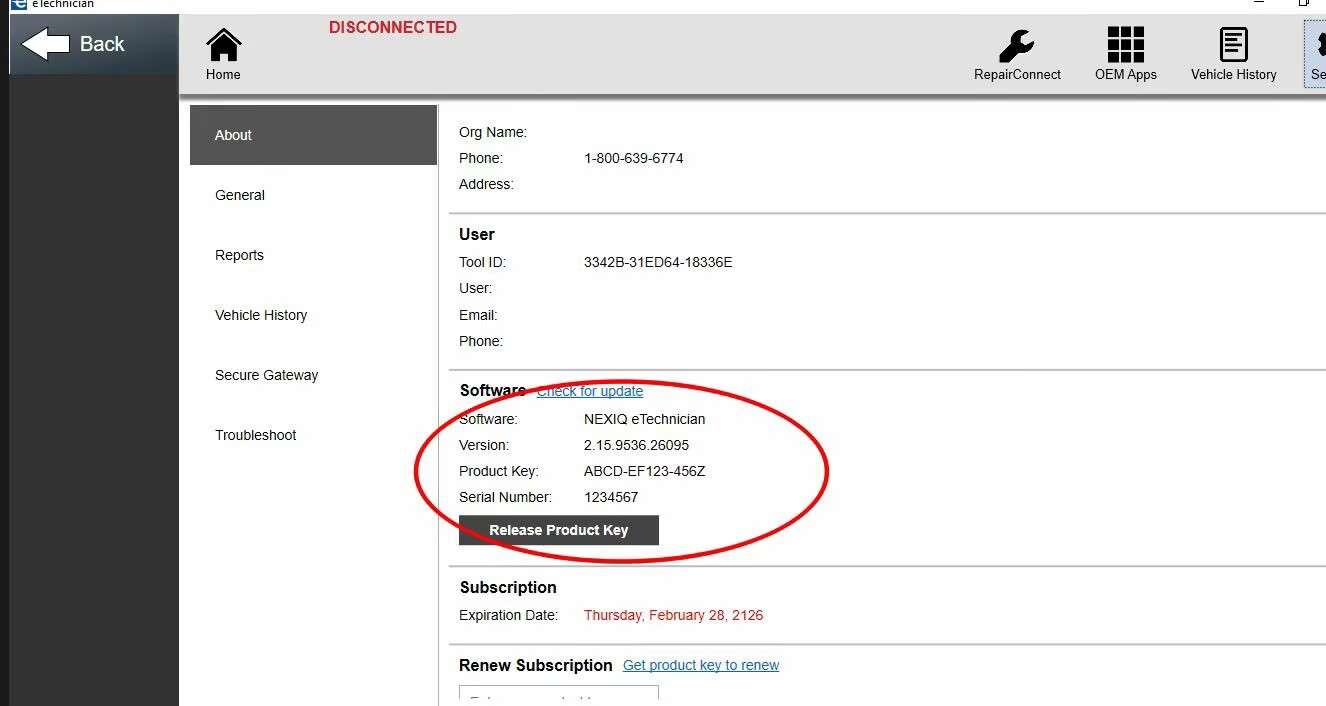Select serial number 1234567
The height and width of the screenshot is (706, 1326).
point(611,497)
